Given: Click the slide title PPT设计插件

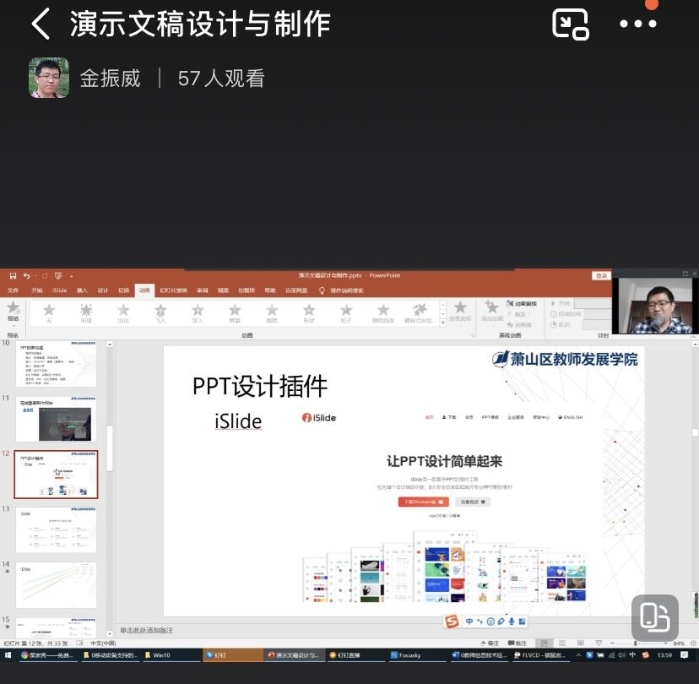Looking at the screenshot, I should pyautogui.click(x=260, y=386).
